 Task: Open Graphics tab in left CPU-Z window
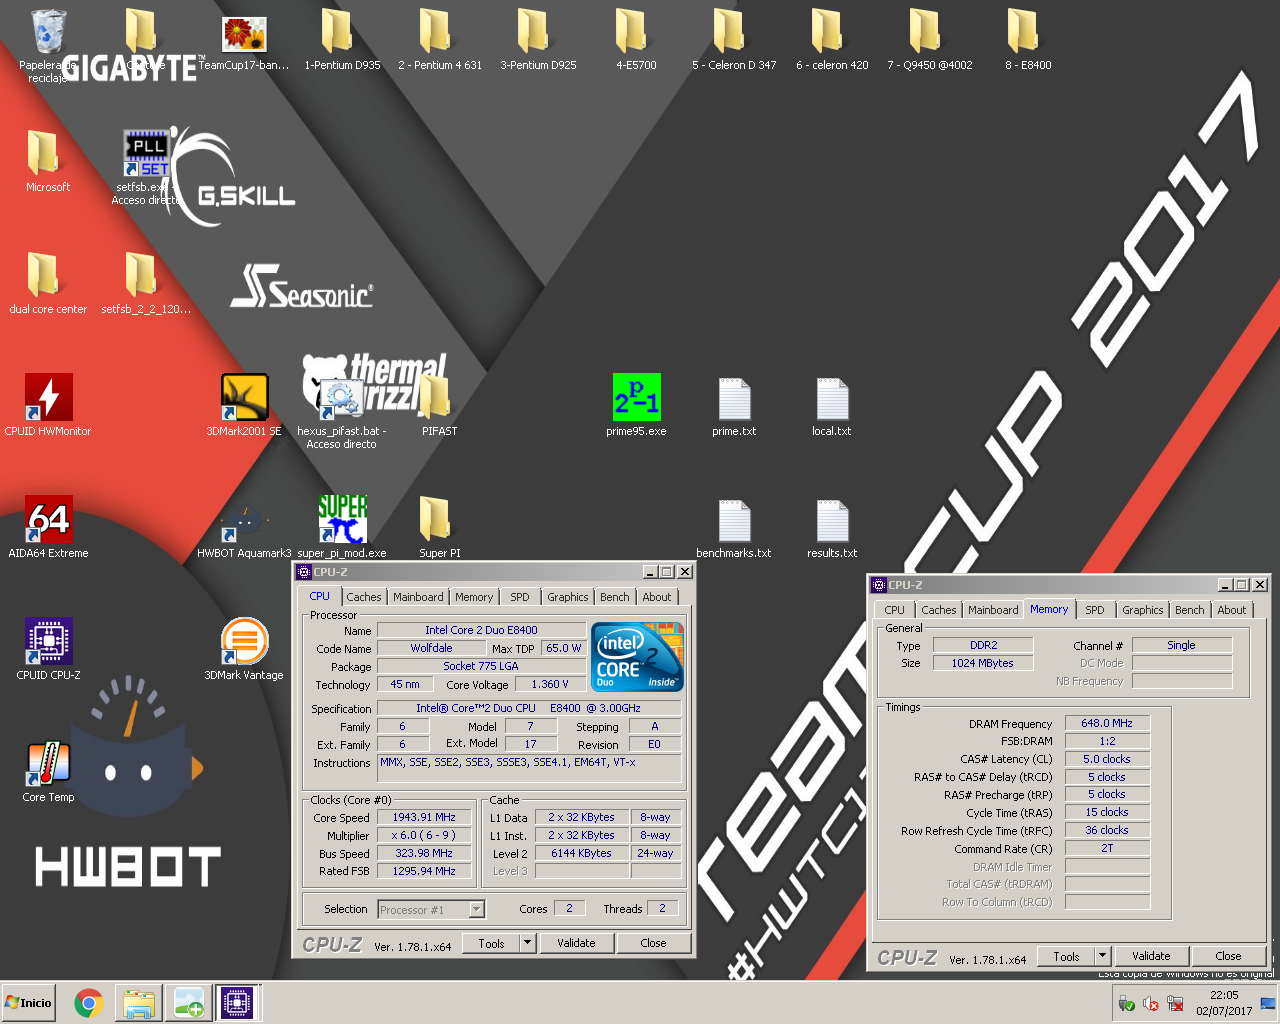568,597
